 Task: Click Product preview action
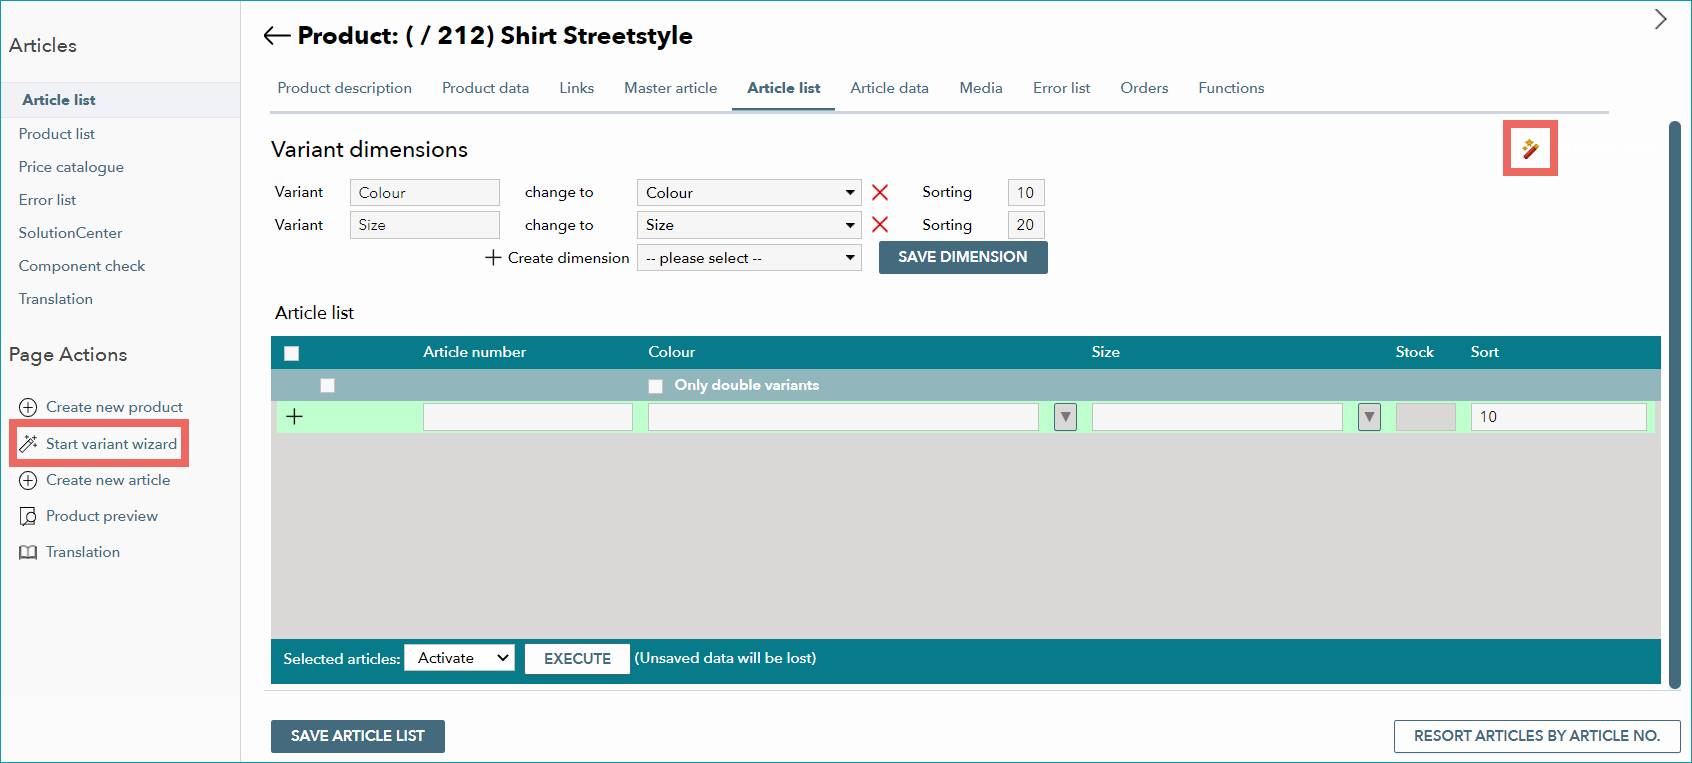point(102,516)
